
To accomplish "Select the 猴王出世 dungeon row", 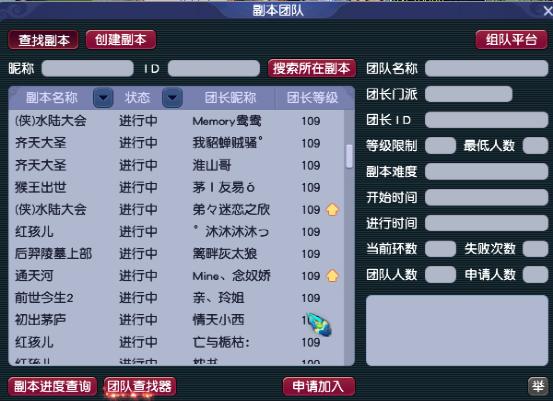I will [176, 187].
